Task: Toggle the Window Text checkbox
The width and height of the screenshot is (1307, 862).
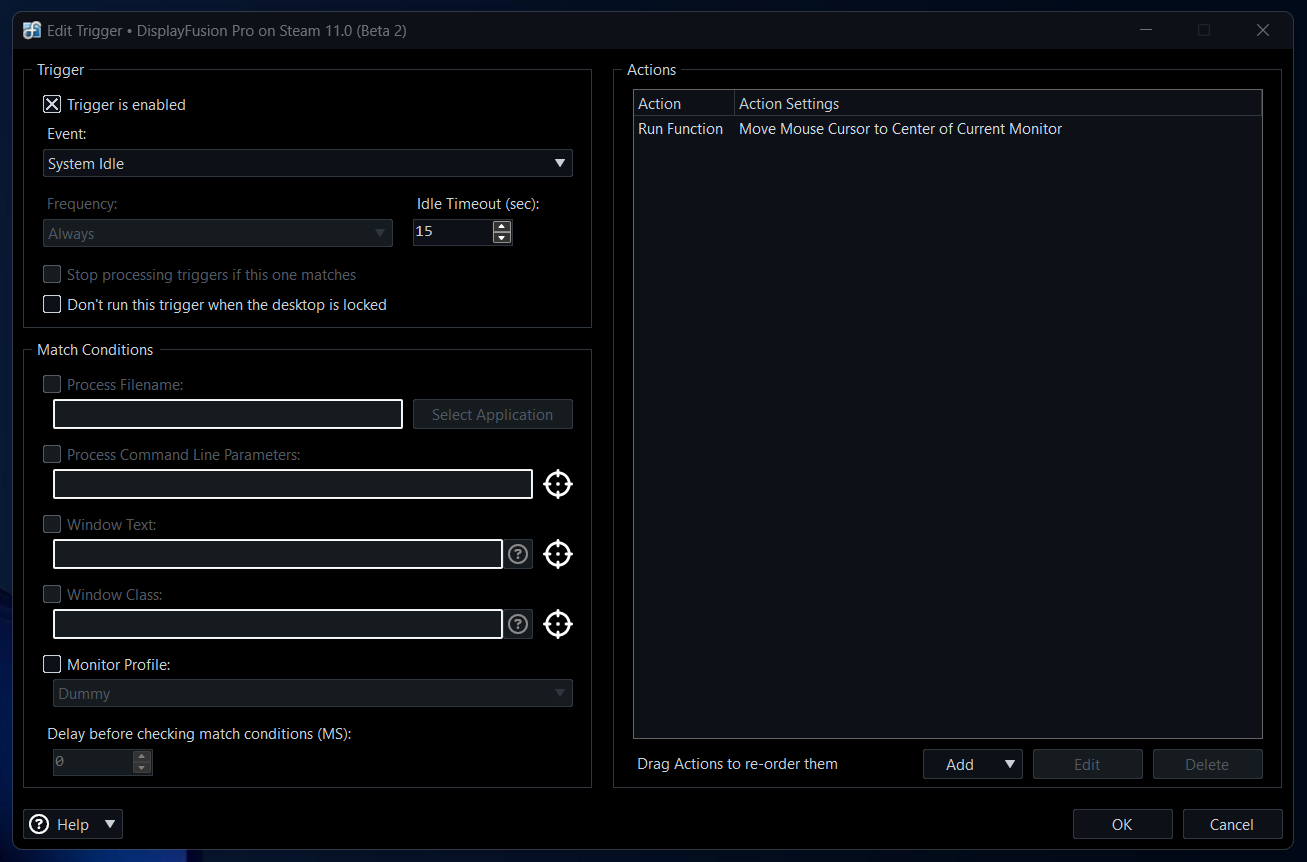Action: pyautogui.click(x=52, y=524)
